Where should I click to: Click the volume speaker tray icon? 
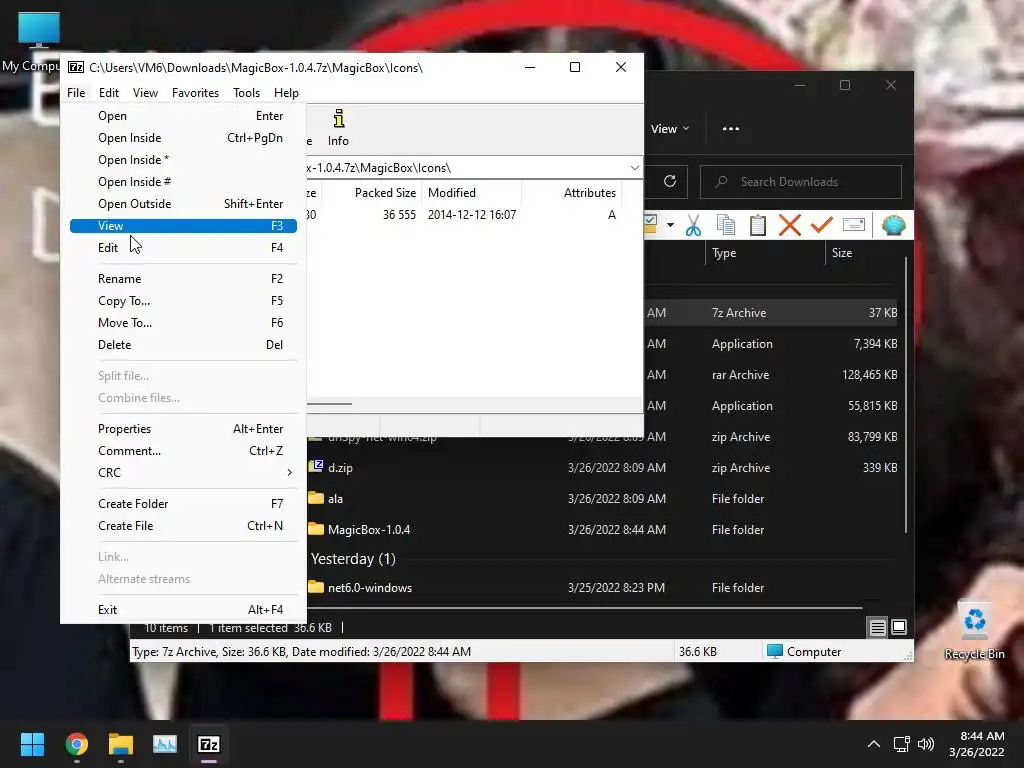pos(926,744)
